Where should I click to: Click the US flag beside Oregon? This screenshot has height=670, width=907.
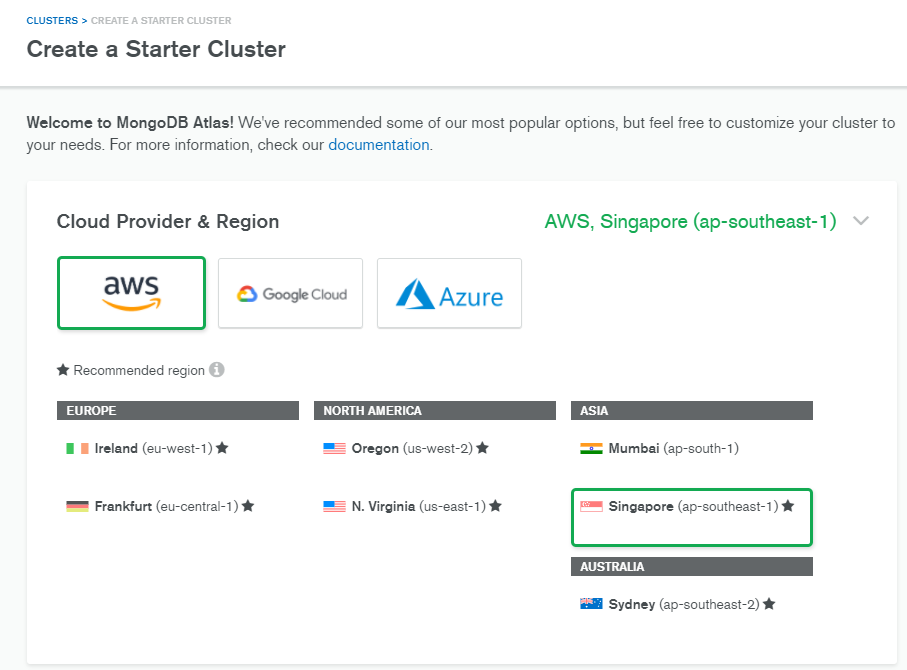[334, 448]
